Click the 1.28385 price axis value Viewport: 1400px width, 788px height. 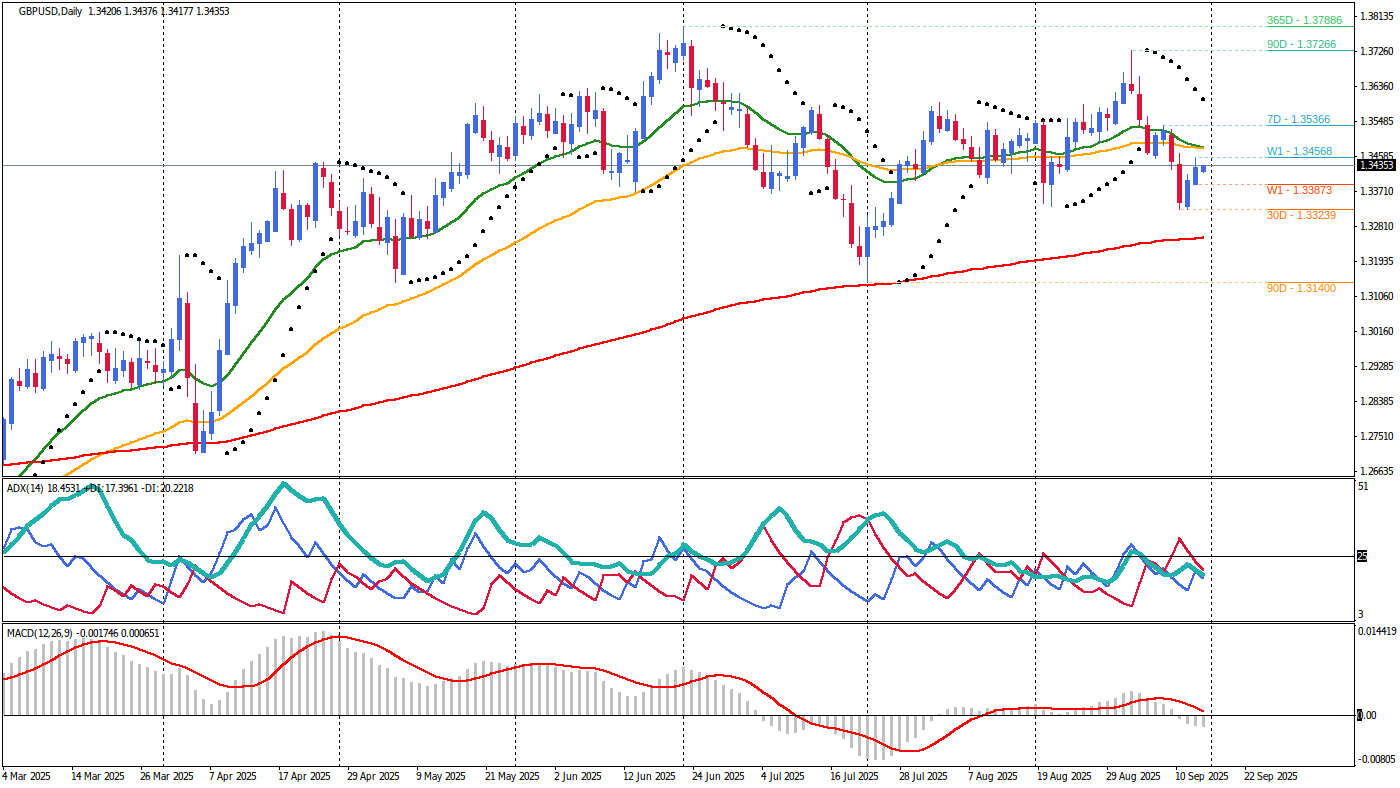click(1377, 401)
